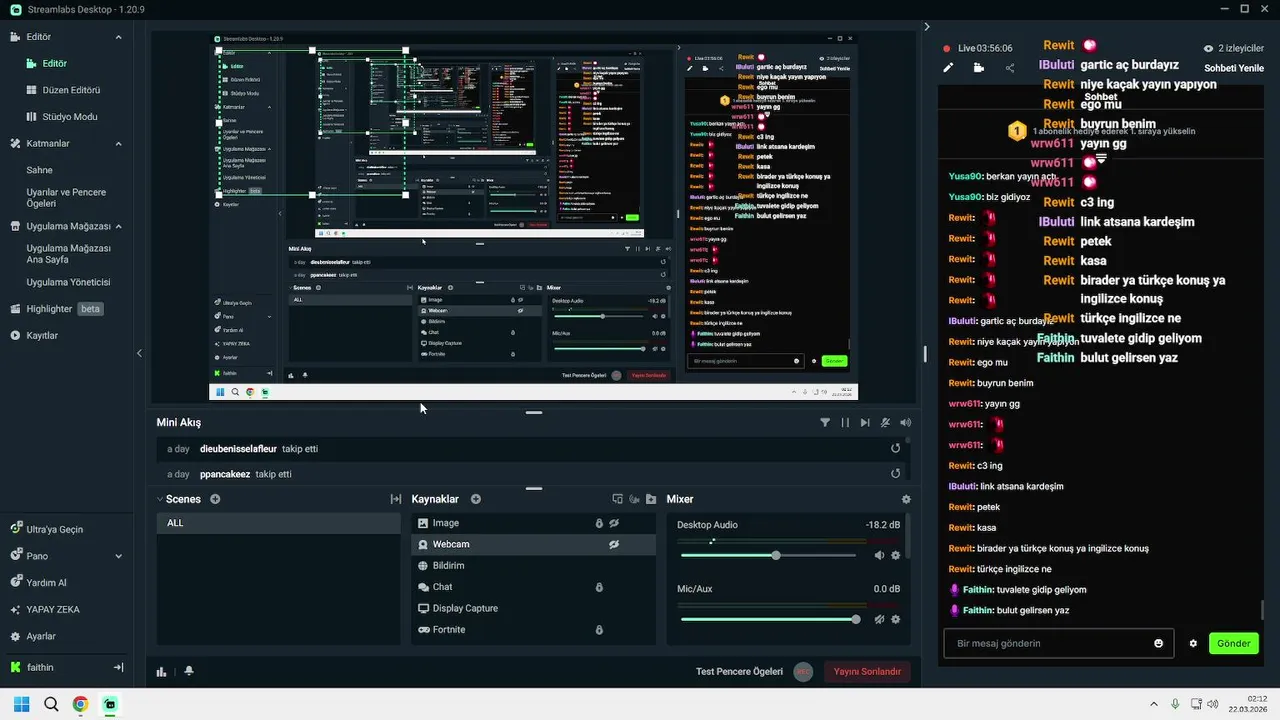Open chat settings gear beside Gönder
The height and width of the screenshot is (720, 1280).
pyautogui.click(x=1193, y=643)
